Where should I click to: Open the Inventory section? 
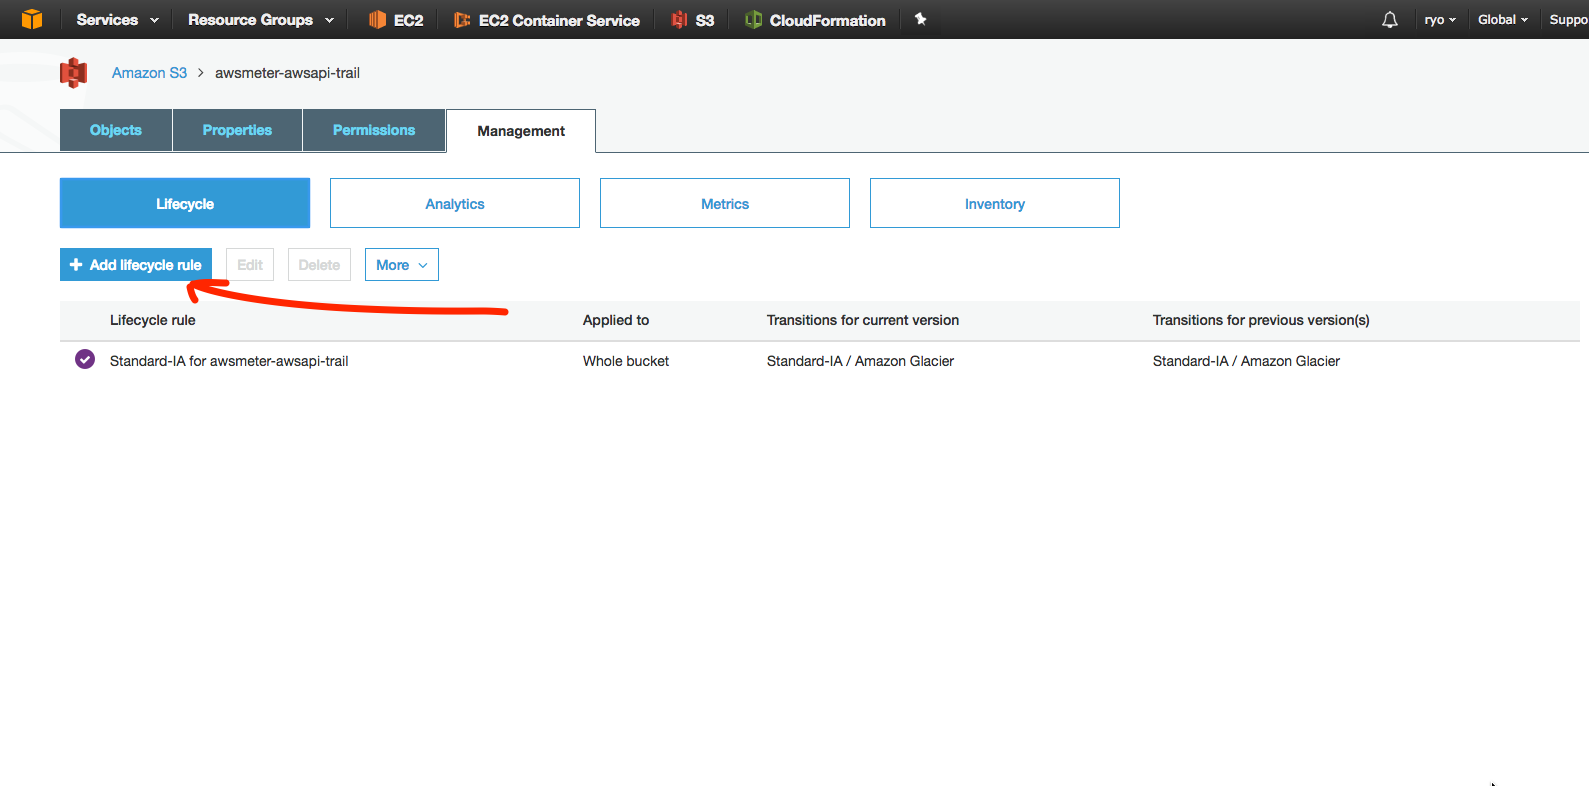click(x=995, y=203)
